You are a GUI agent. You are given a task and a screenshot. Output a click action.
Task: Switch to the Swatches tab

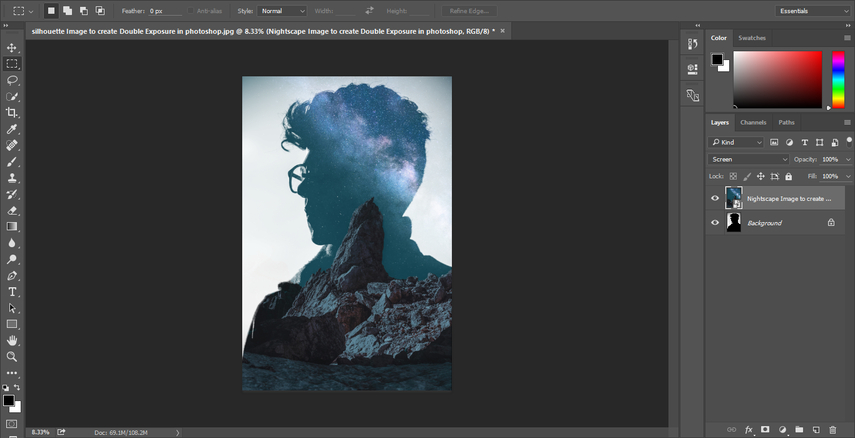[752, 38]
